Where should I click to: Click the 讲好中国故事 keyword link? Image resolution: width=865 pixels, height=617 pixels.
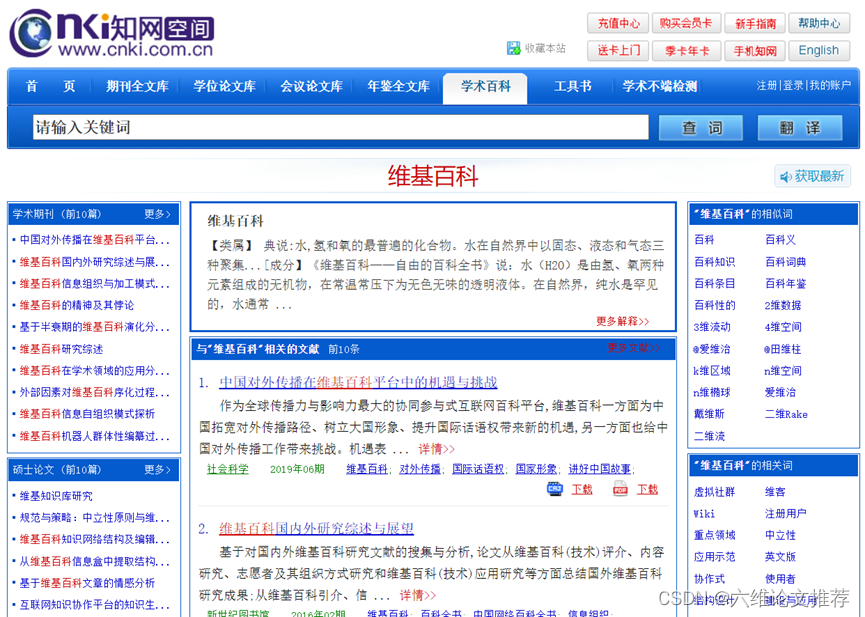point(600,469)
